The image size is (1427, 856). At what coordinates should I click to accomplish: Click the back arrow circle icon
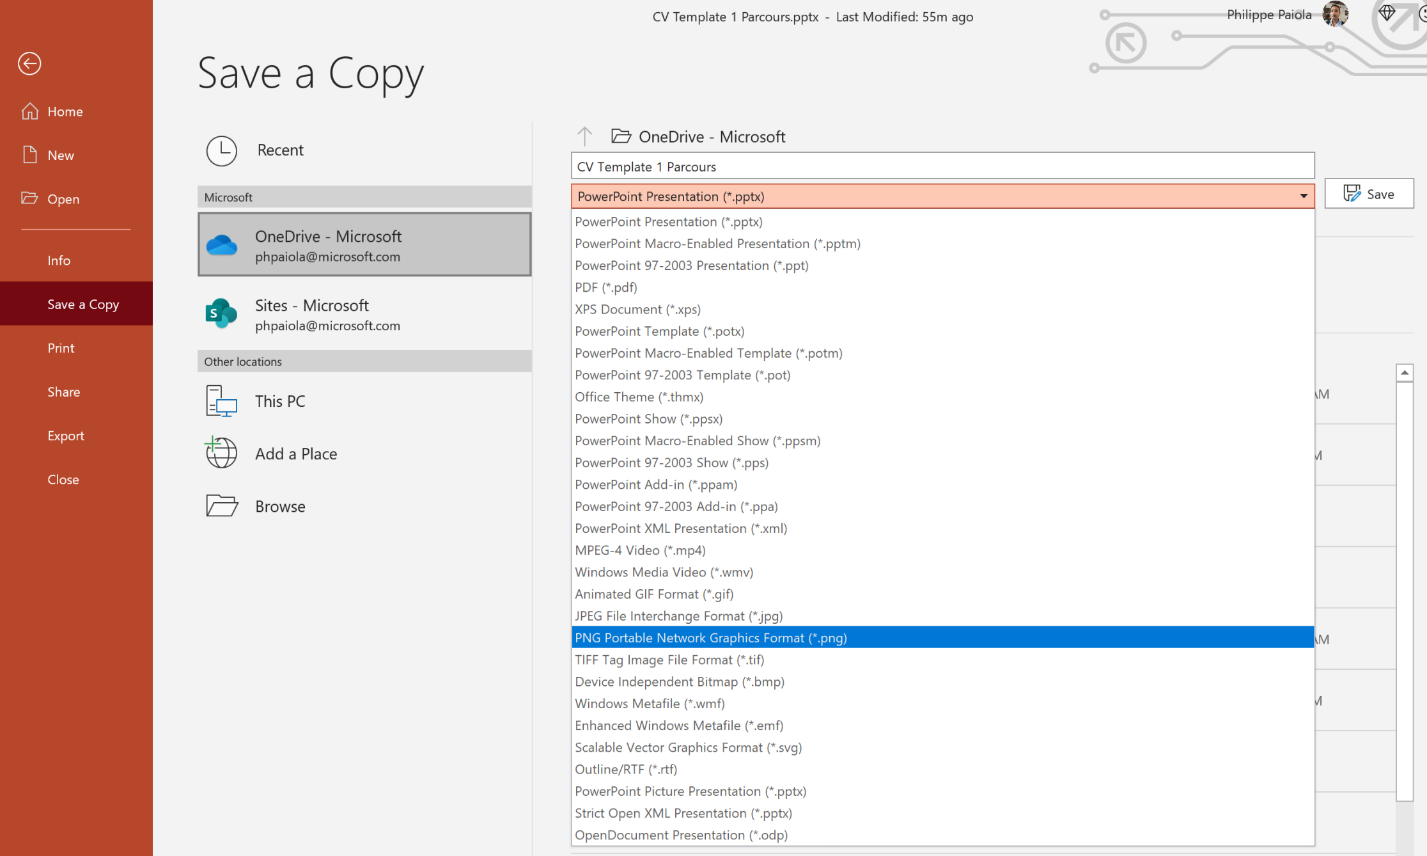[x=30, y=64]
